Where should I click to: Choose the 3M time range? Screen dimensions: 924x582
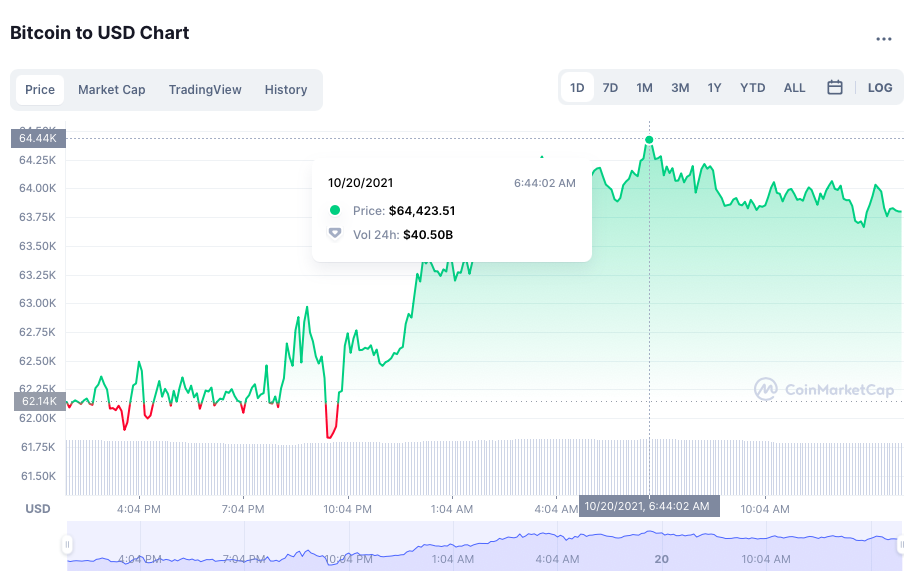click(680, 88)
